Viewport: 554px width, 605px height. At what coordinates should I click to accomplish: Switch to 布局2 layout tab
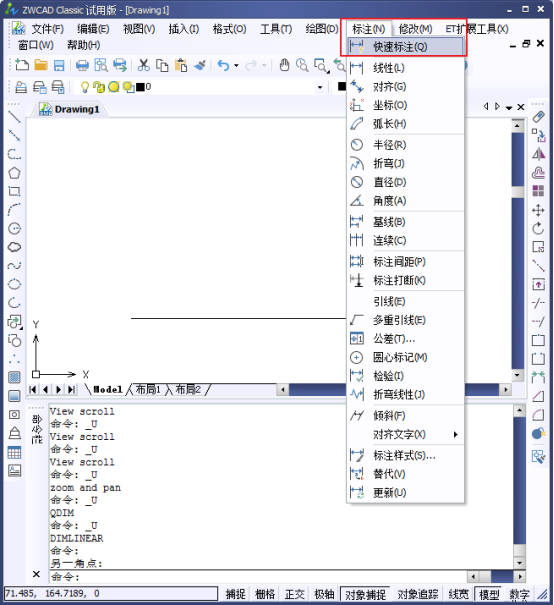[188, 389]
